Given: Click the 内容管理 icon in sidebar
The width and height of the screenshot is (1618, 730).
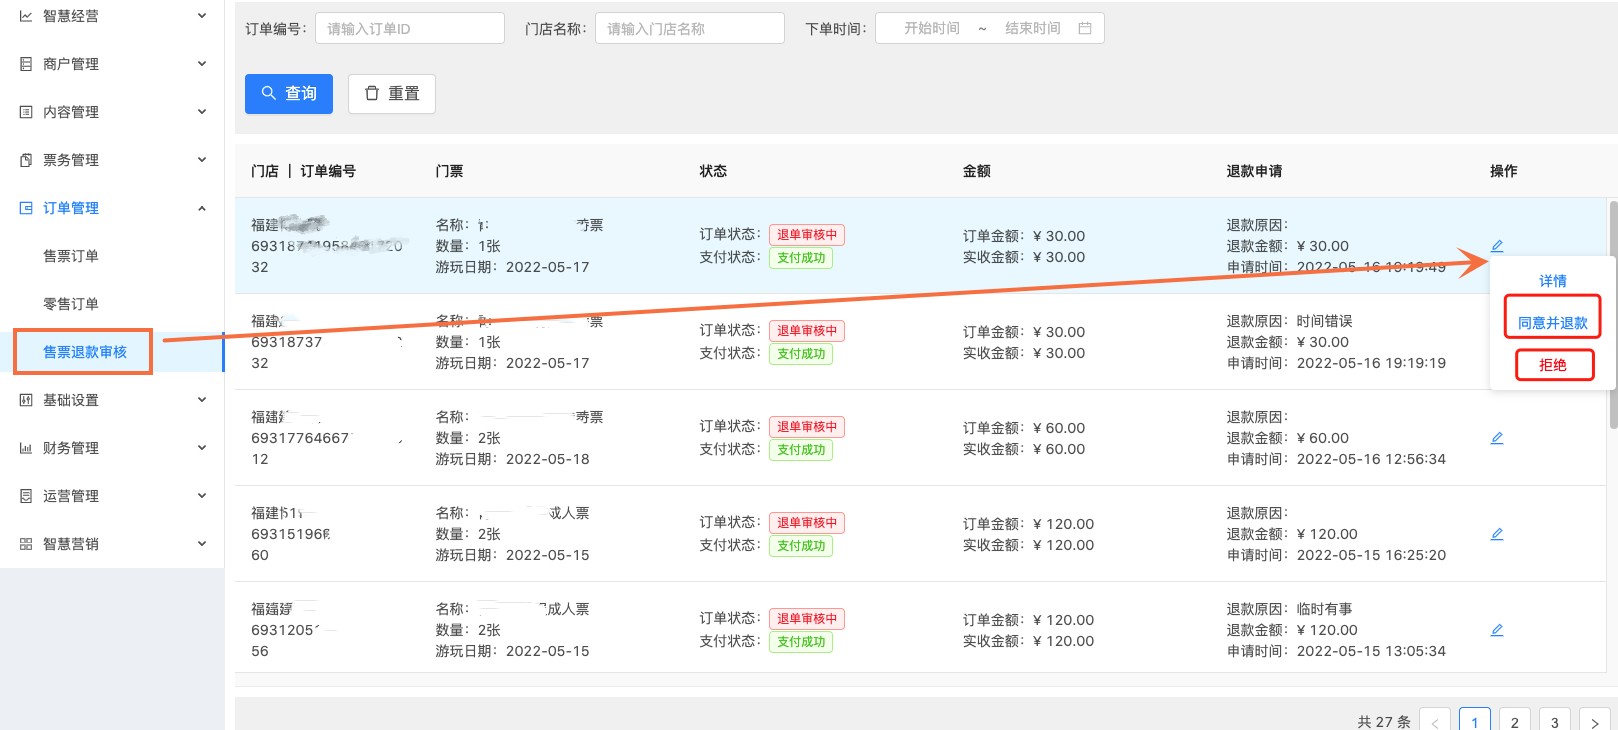Looking at the screenshot, I should (x=26, y=112).
